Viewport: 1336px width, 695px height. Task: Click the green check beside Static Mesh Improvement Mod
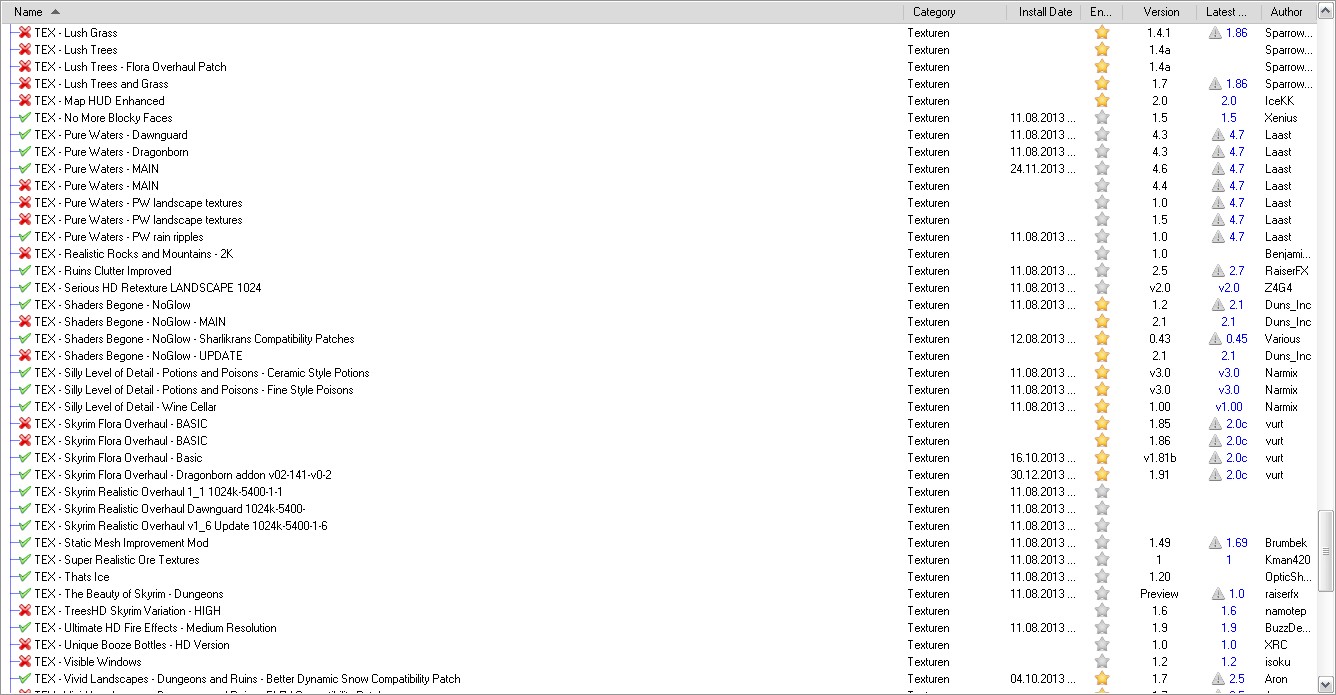[25, 543]
